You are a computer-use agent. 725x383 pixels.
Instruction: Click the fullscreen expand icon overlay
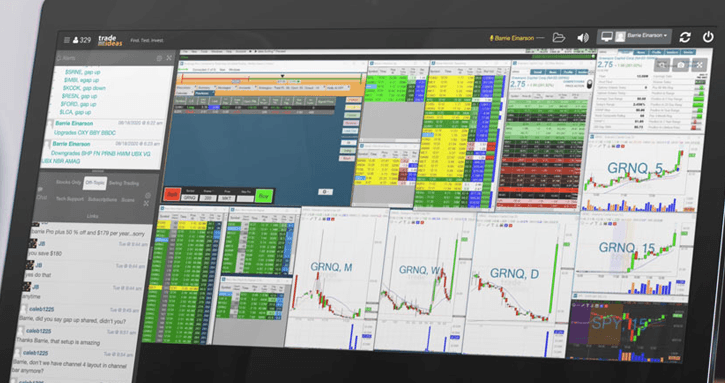tap(699, 65)
